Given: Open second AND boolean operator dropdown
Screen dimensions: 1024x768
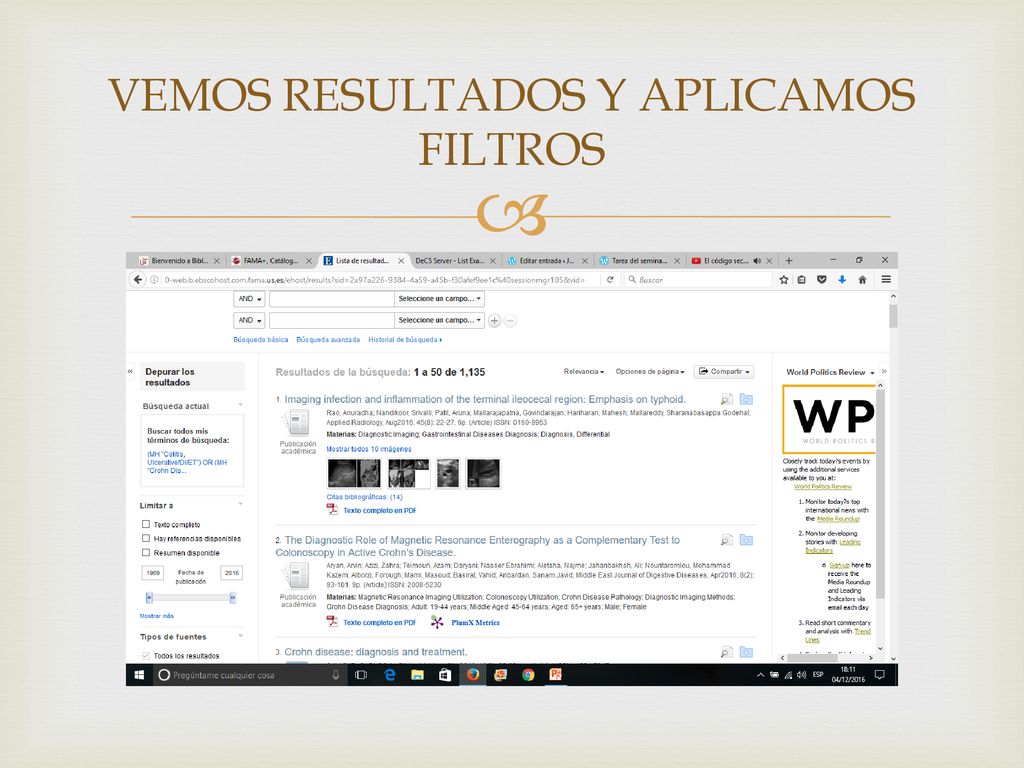Looking at the screenshot, I should [249, 321].
